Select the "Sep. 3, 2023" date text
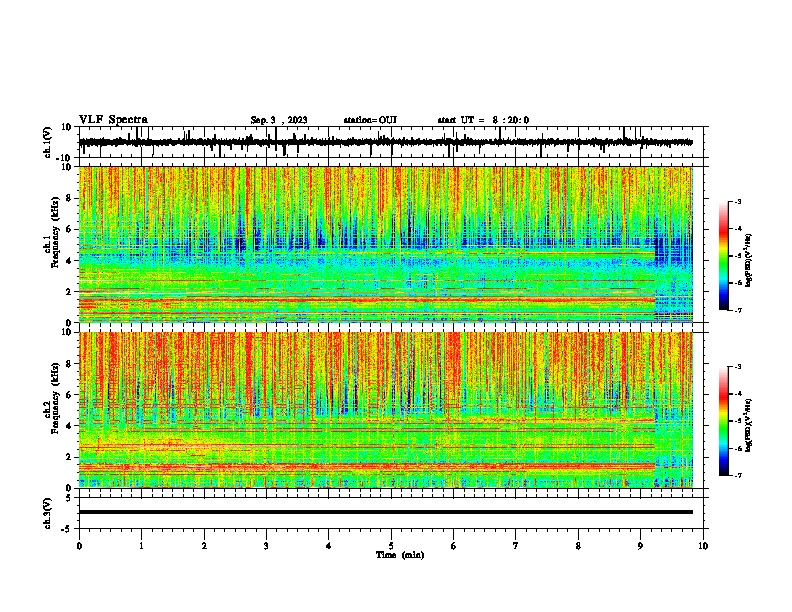This screenshot has width=792, height=612. tap(279, 120)
